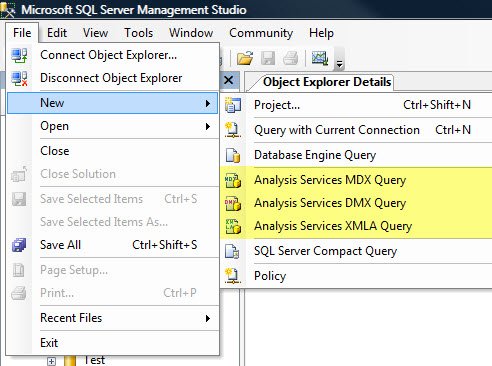Click the MDX Query icon
Screen dimensions: 492x366
(233, 180)
